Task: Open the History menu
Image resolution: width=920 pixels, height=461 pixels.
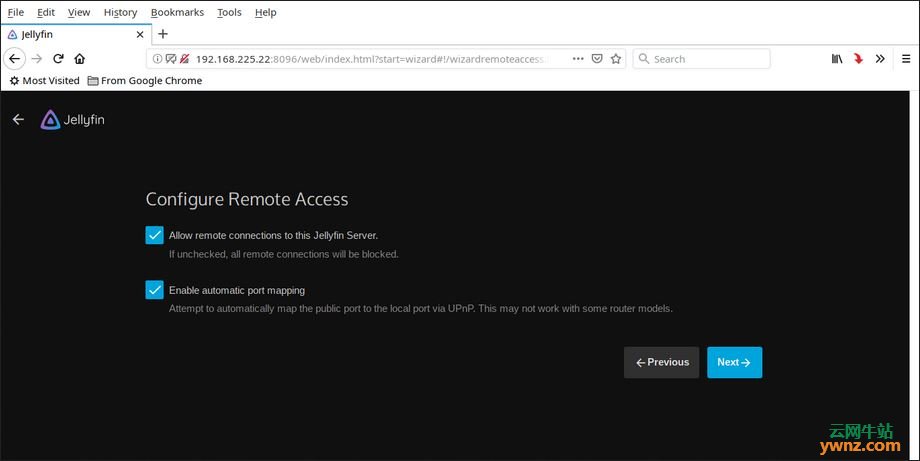Action: coord(120,12)
